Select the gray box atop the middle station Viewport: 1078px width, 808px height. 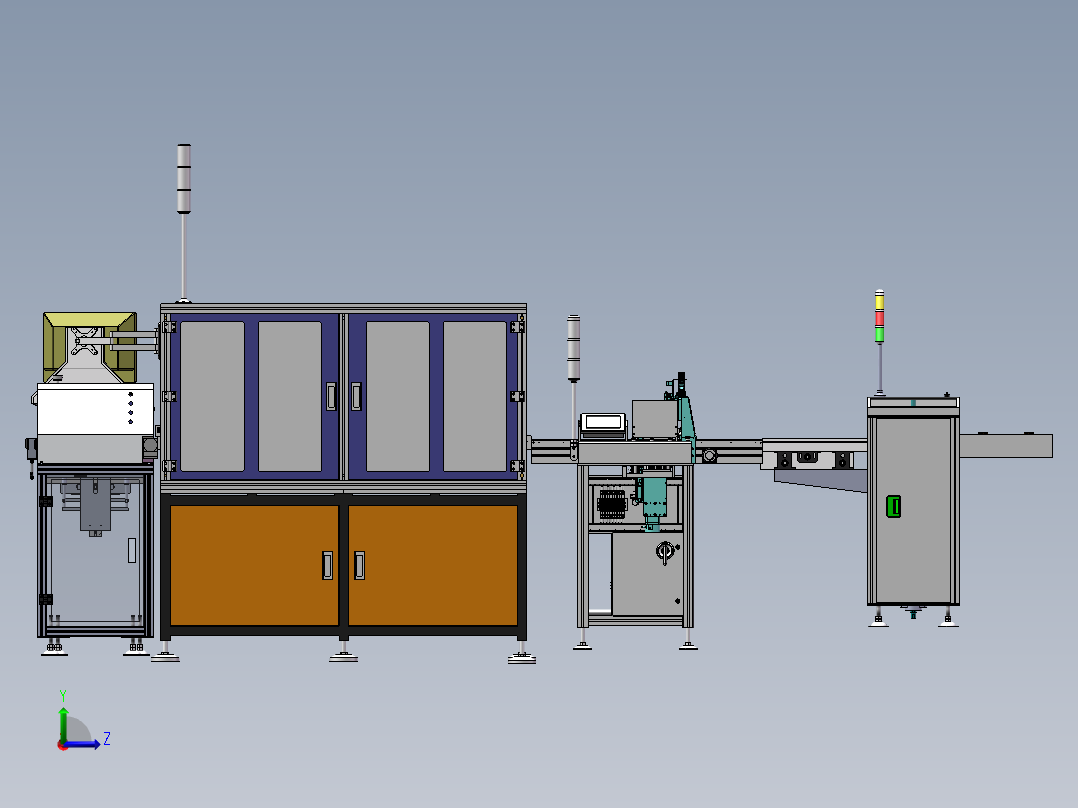(654, 419)
